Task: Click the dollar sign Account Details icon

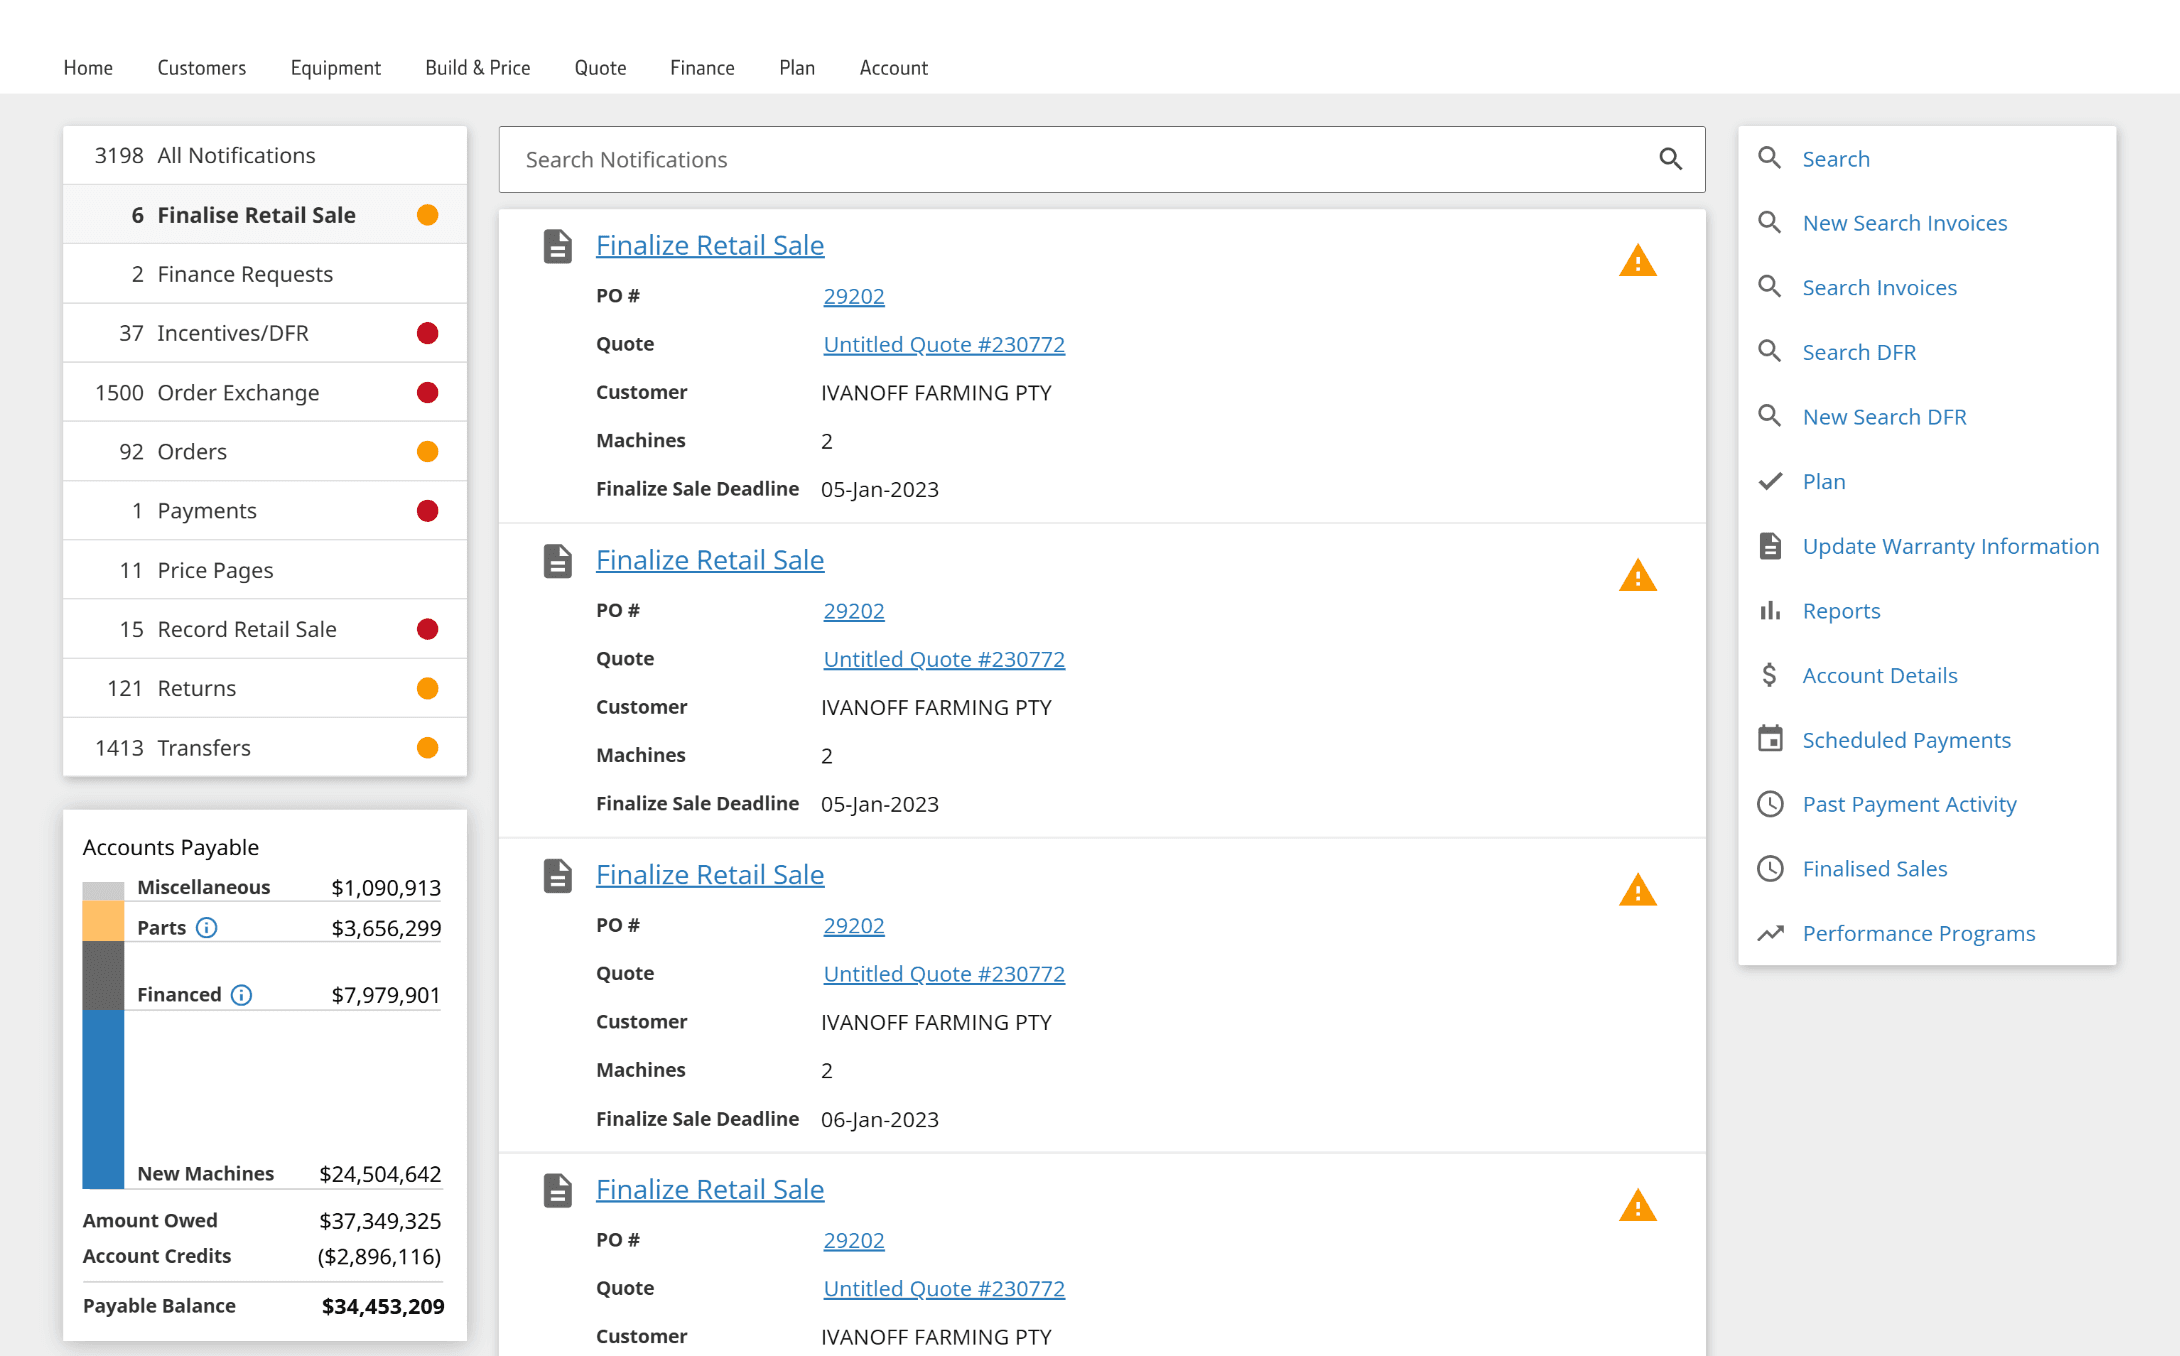Action: pyautogui.click(x=1770, y=675)
